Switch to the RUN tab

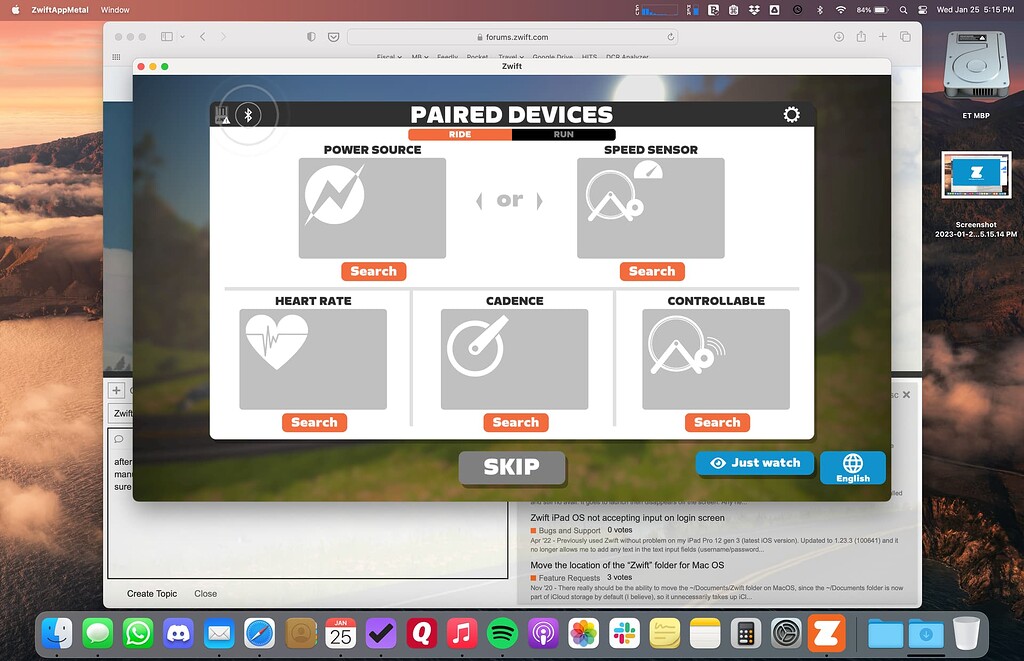click(565, 134)
